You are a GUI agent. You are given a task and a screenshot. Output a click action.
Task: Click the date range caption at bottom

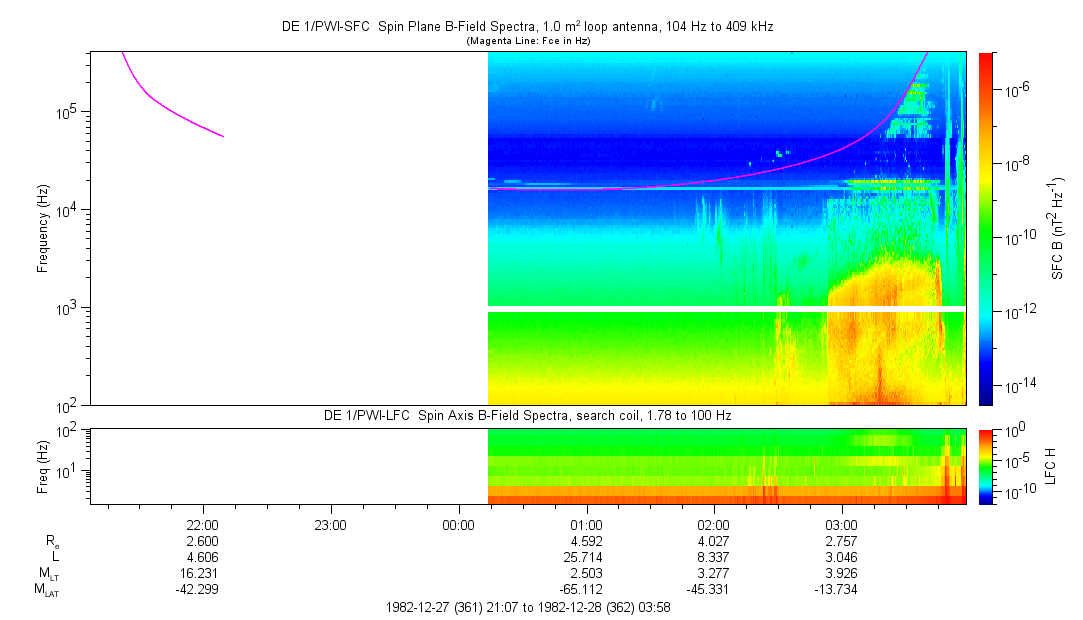(x=528, y=608)
